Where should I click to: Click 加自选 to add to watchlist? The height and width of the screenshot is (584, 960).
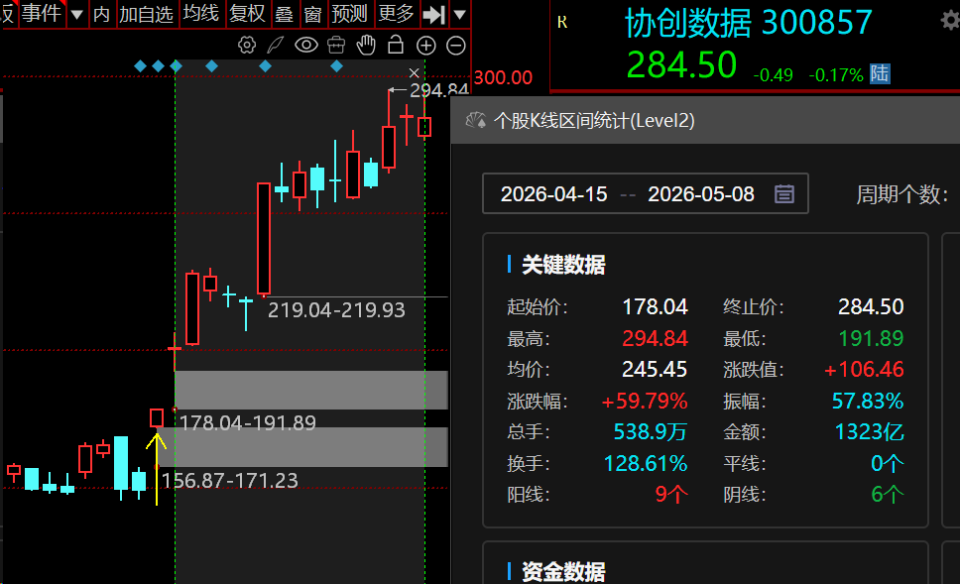[146, 13]
